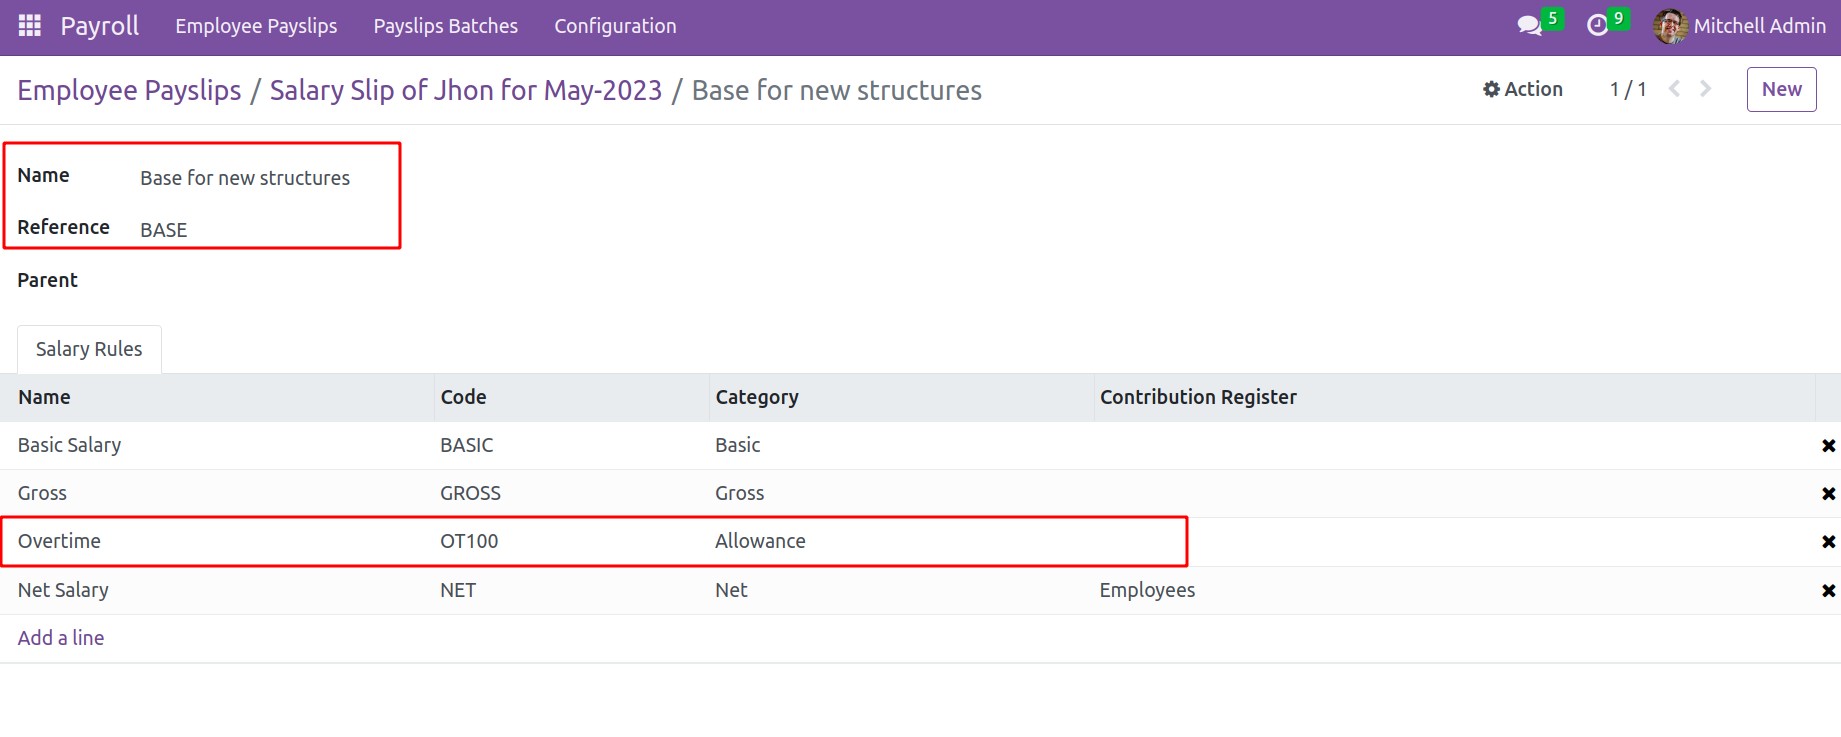The width and height of the screenshot is (1841, 737).
Task: Delete the Basic Salary rule row
Action: pyautogui.click(x=1828, y=446)
